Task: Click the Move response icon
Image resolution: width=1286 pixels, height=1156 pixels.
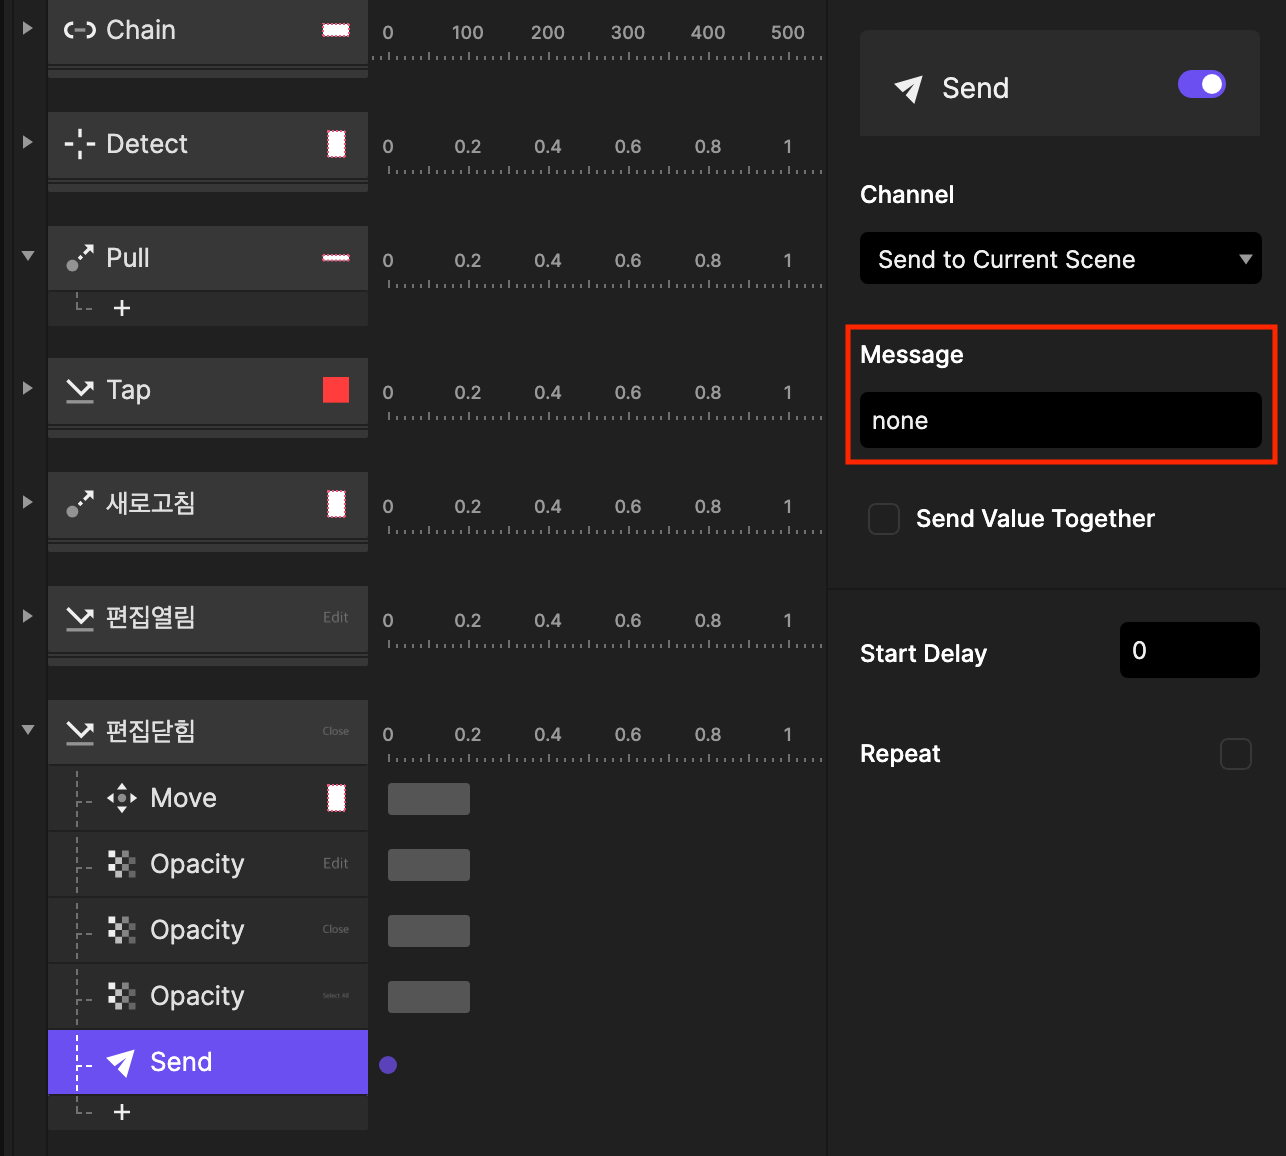Action: (122, 798)
